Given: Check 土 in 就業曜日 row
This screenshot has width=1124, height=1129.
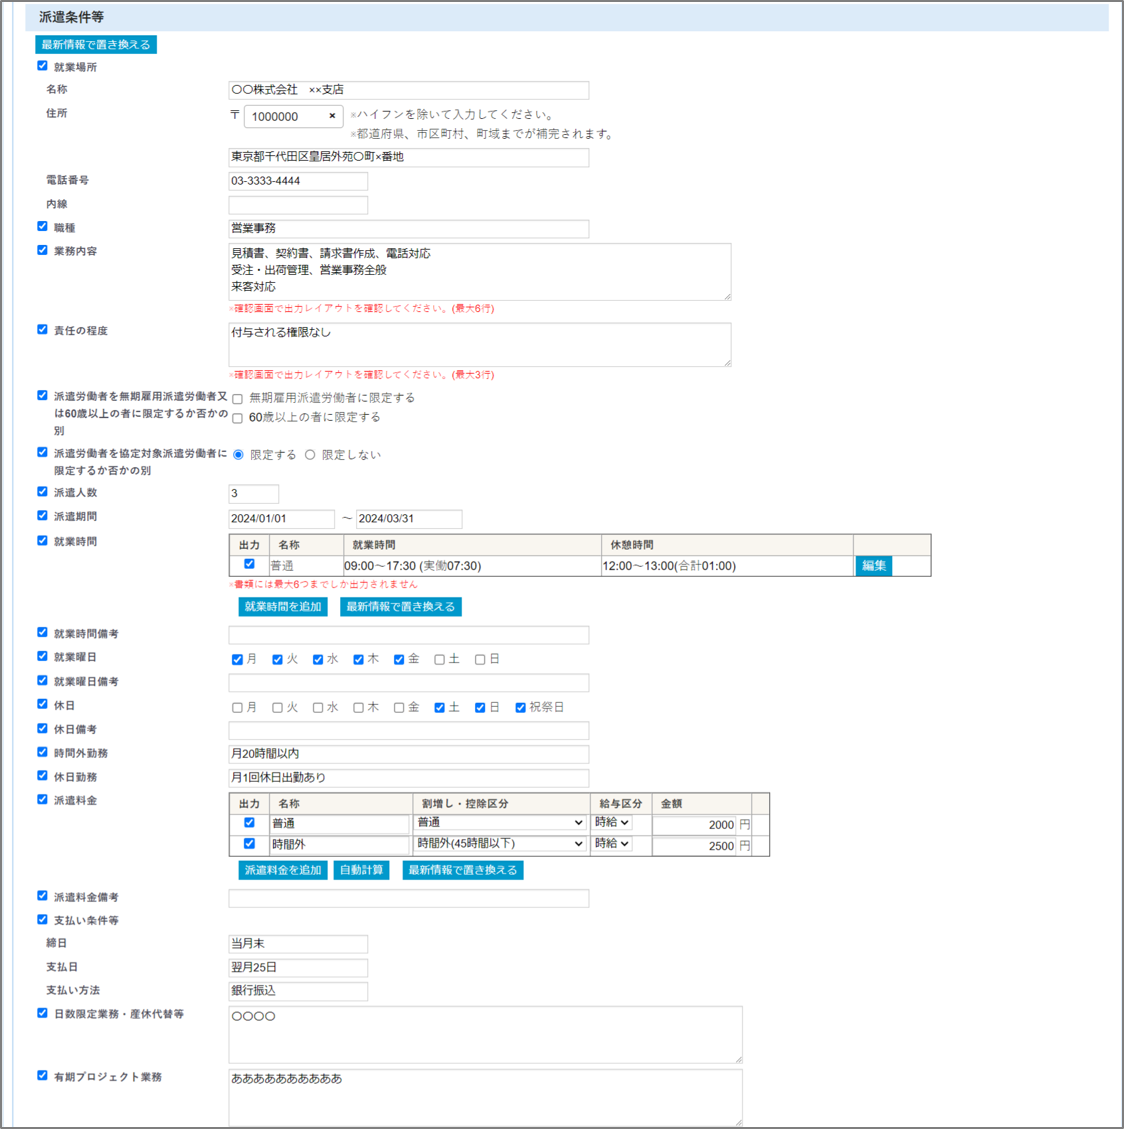Looking at the screenshot, I should pyautogui.click(x=439, y=660).
